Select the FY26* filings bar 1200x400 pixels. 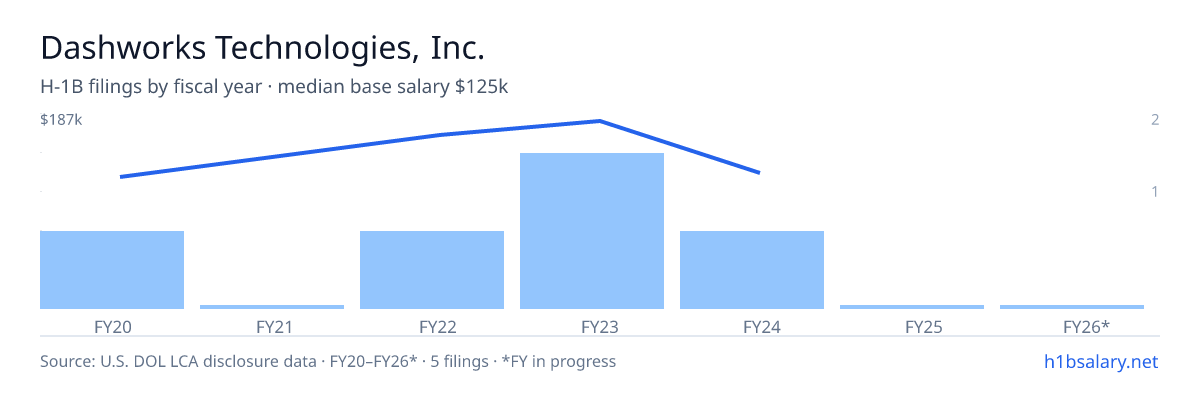coord(1072,307)
